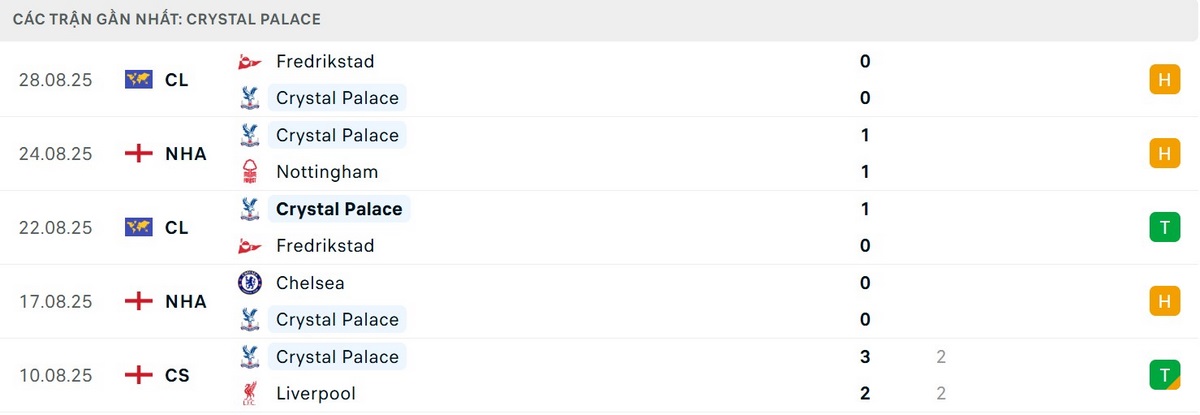Click Chelsea club crest icon
Screen dimensions: 1200x415
coord(249,283)
